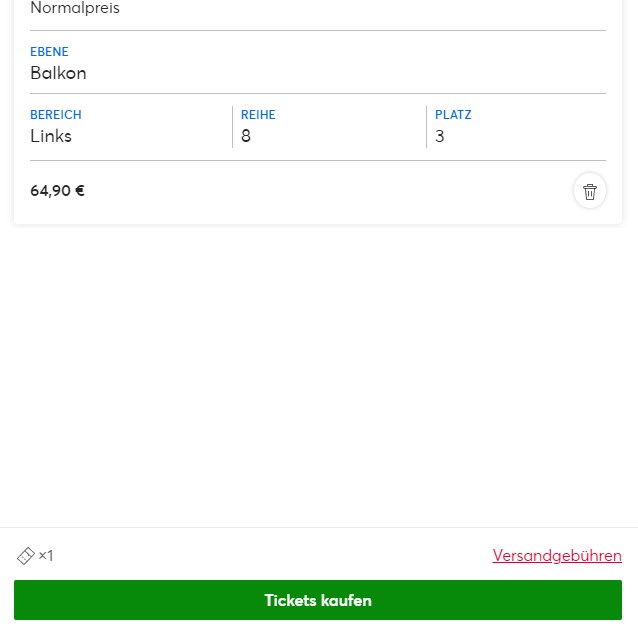Click the divider between Bereich and Reihe
Screen dimensions: 638x629
[232, 127]
